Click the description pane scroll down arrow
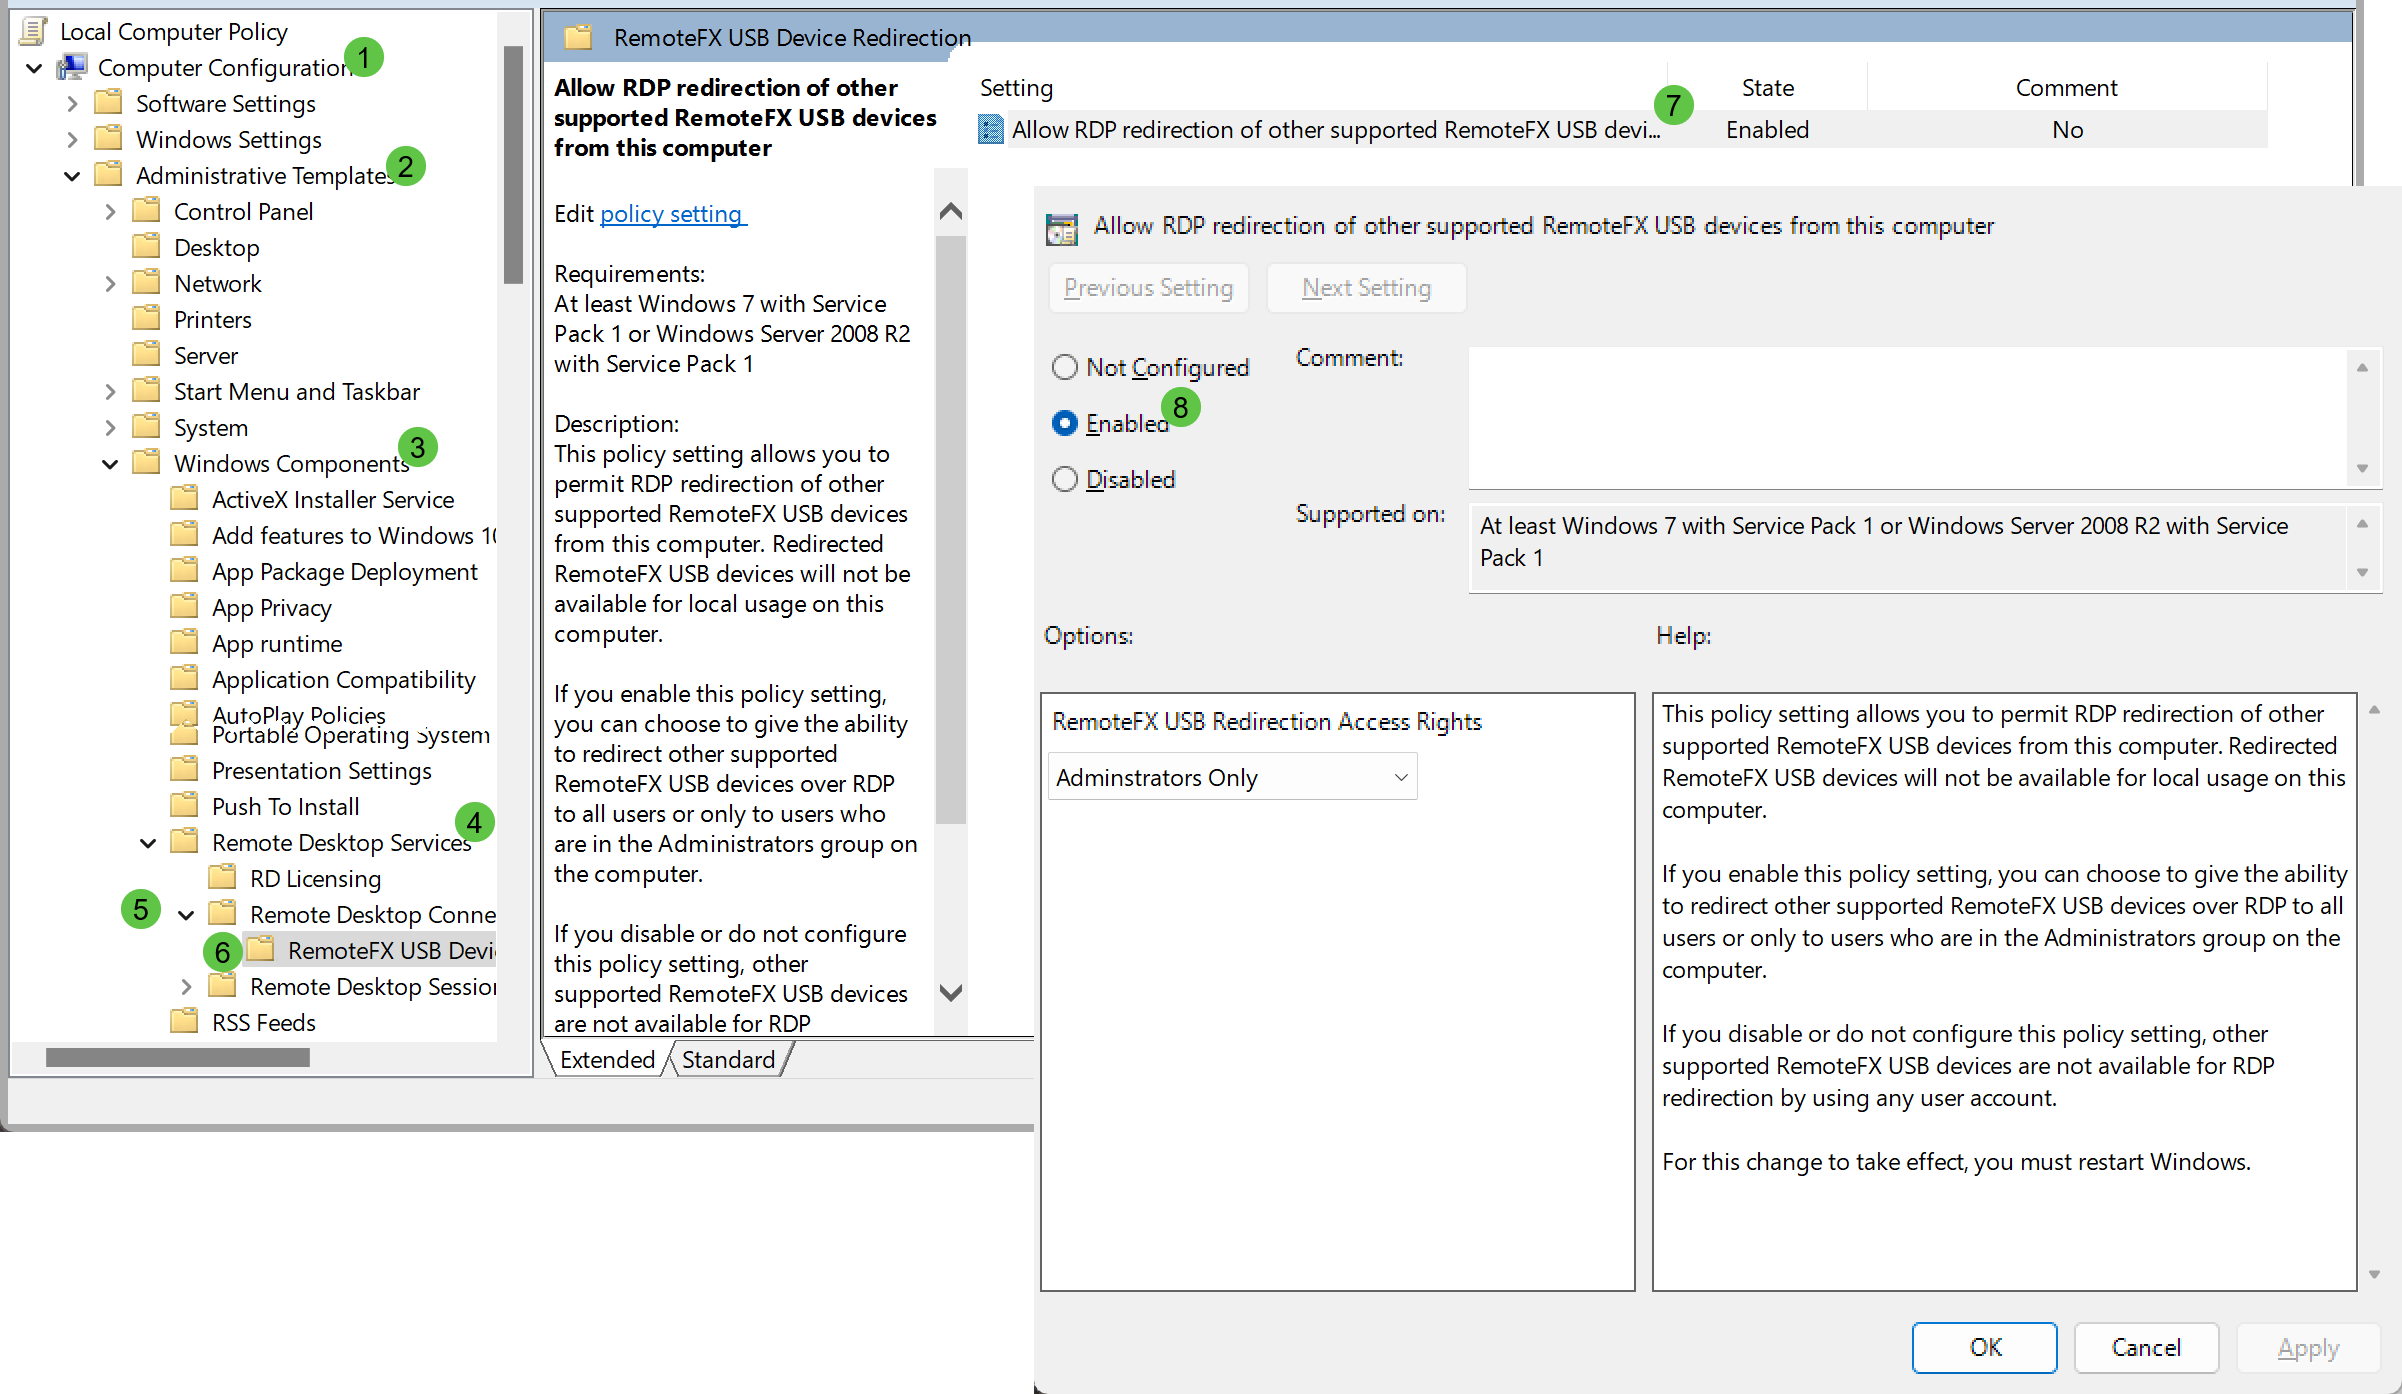The width and height of the screenshot is (2402, 1394). (x=951, y=992)
